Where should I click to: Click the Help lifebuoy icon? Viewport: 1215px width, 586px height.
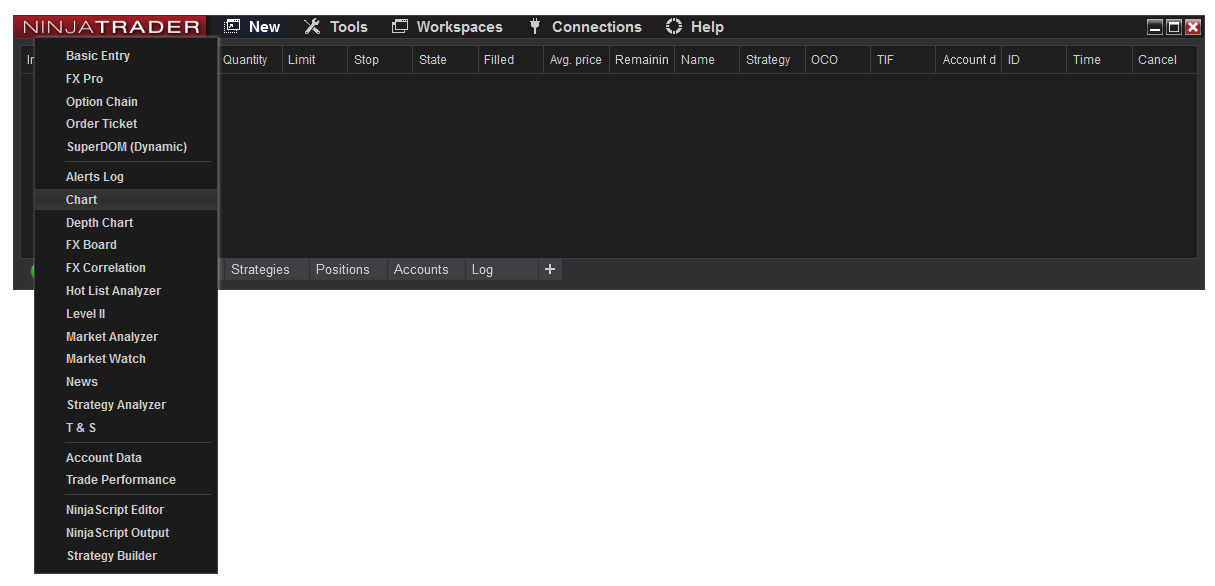pyautogui.click(x=674, y=27)
